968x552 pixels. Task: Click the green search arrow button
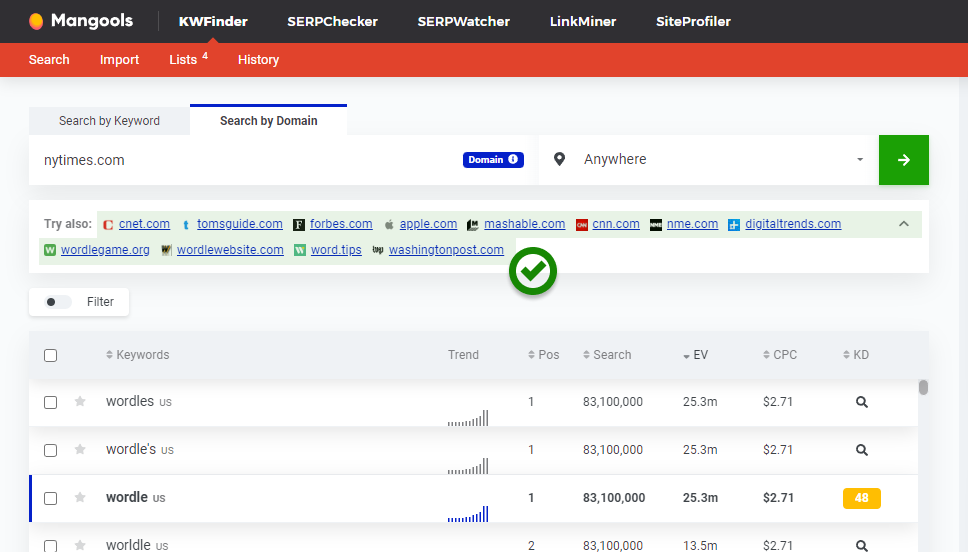[903, 160]
